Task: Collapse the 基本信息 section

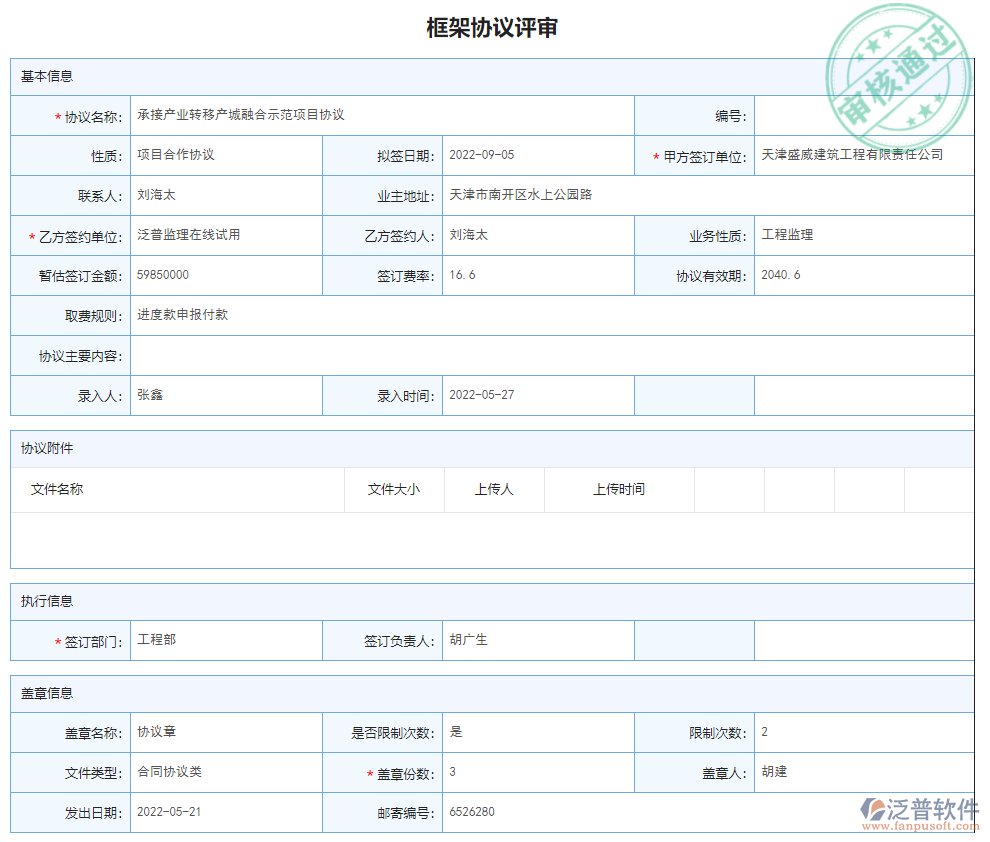Action: pos(47,76)
